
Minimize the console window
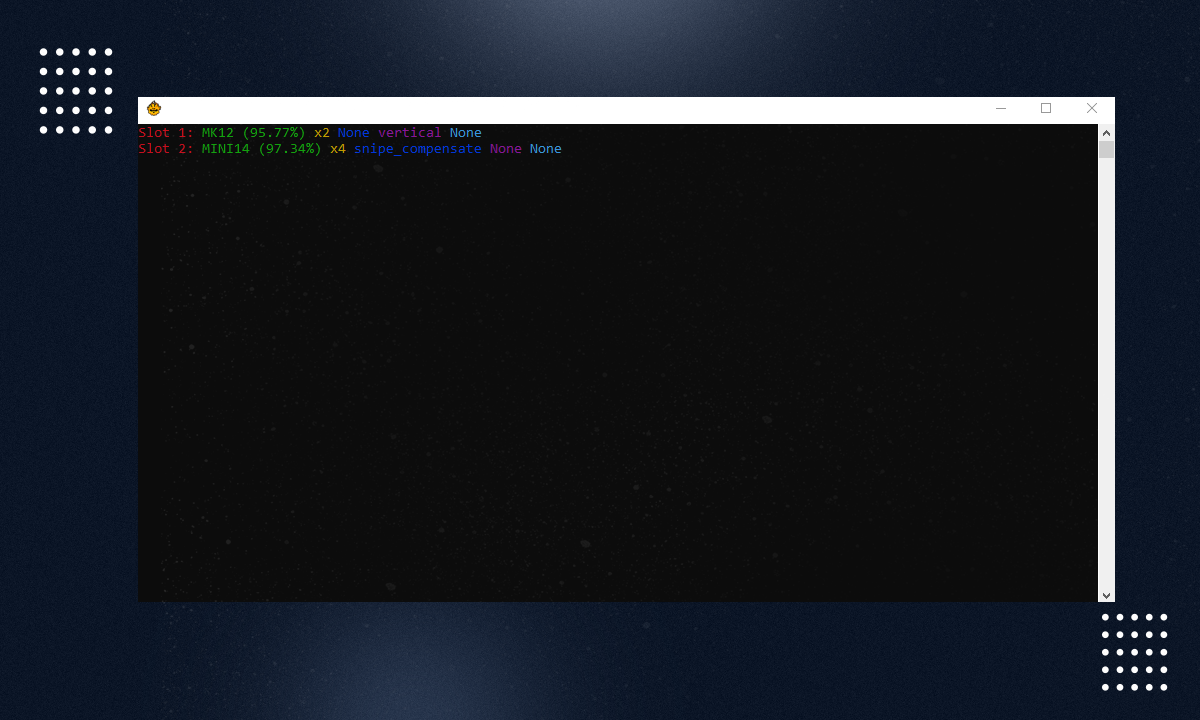[x=1001, y=108]
